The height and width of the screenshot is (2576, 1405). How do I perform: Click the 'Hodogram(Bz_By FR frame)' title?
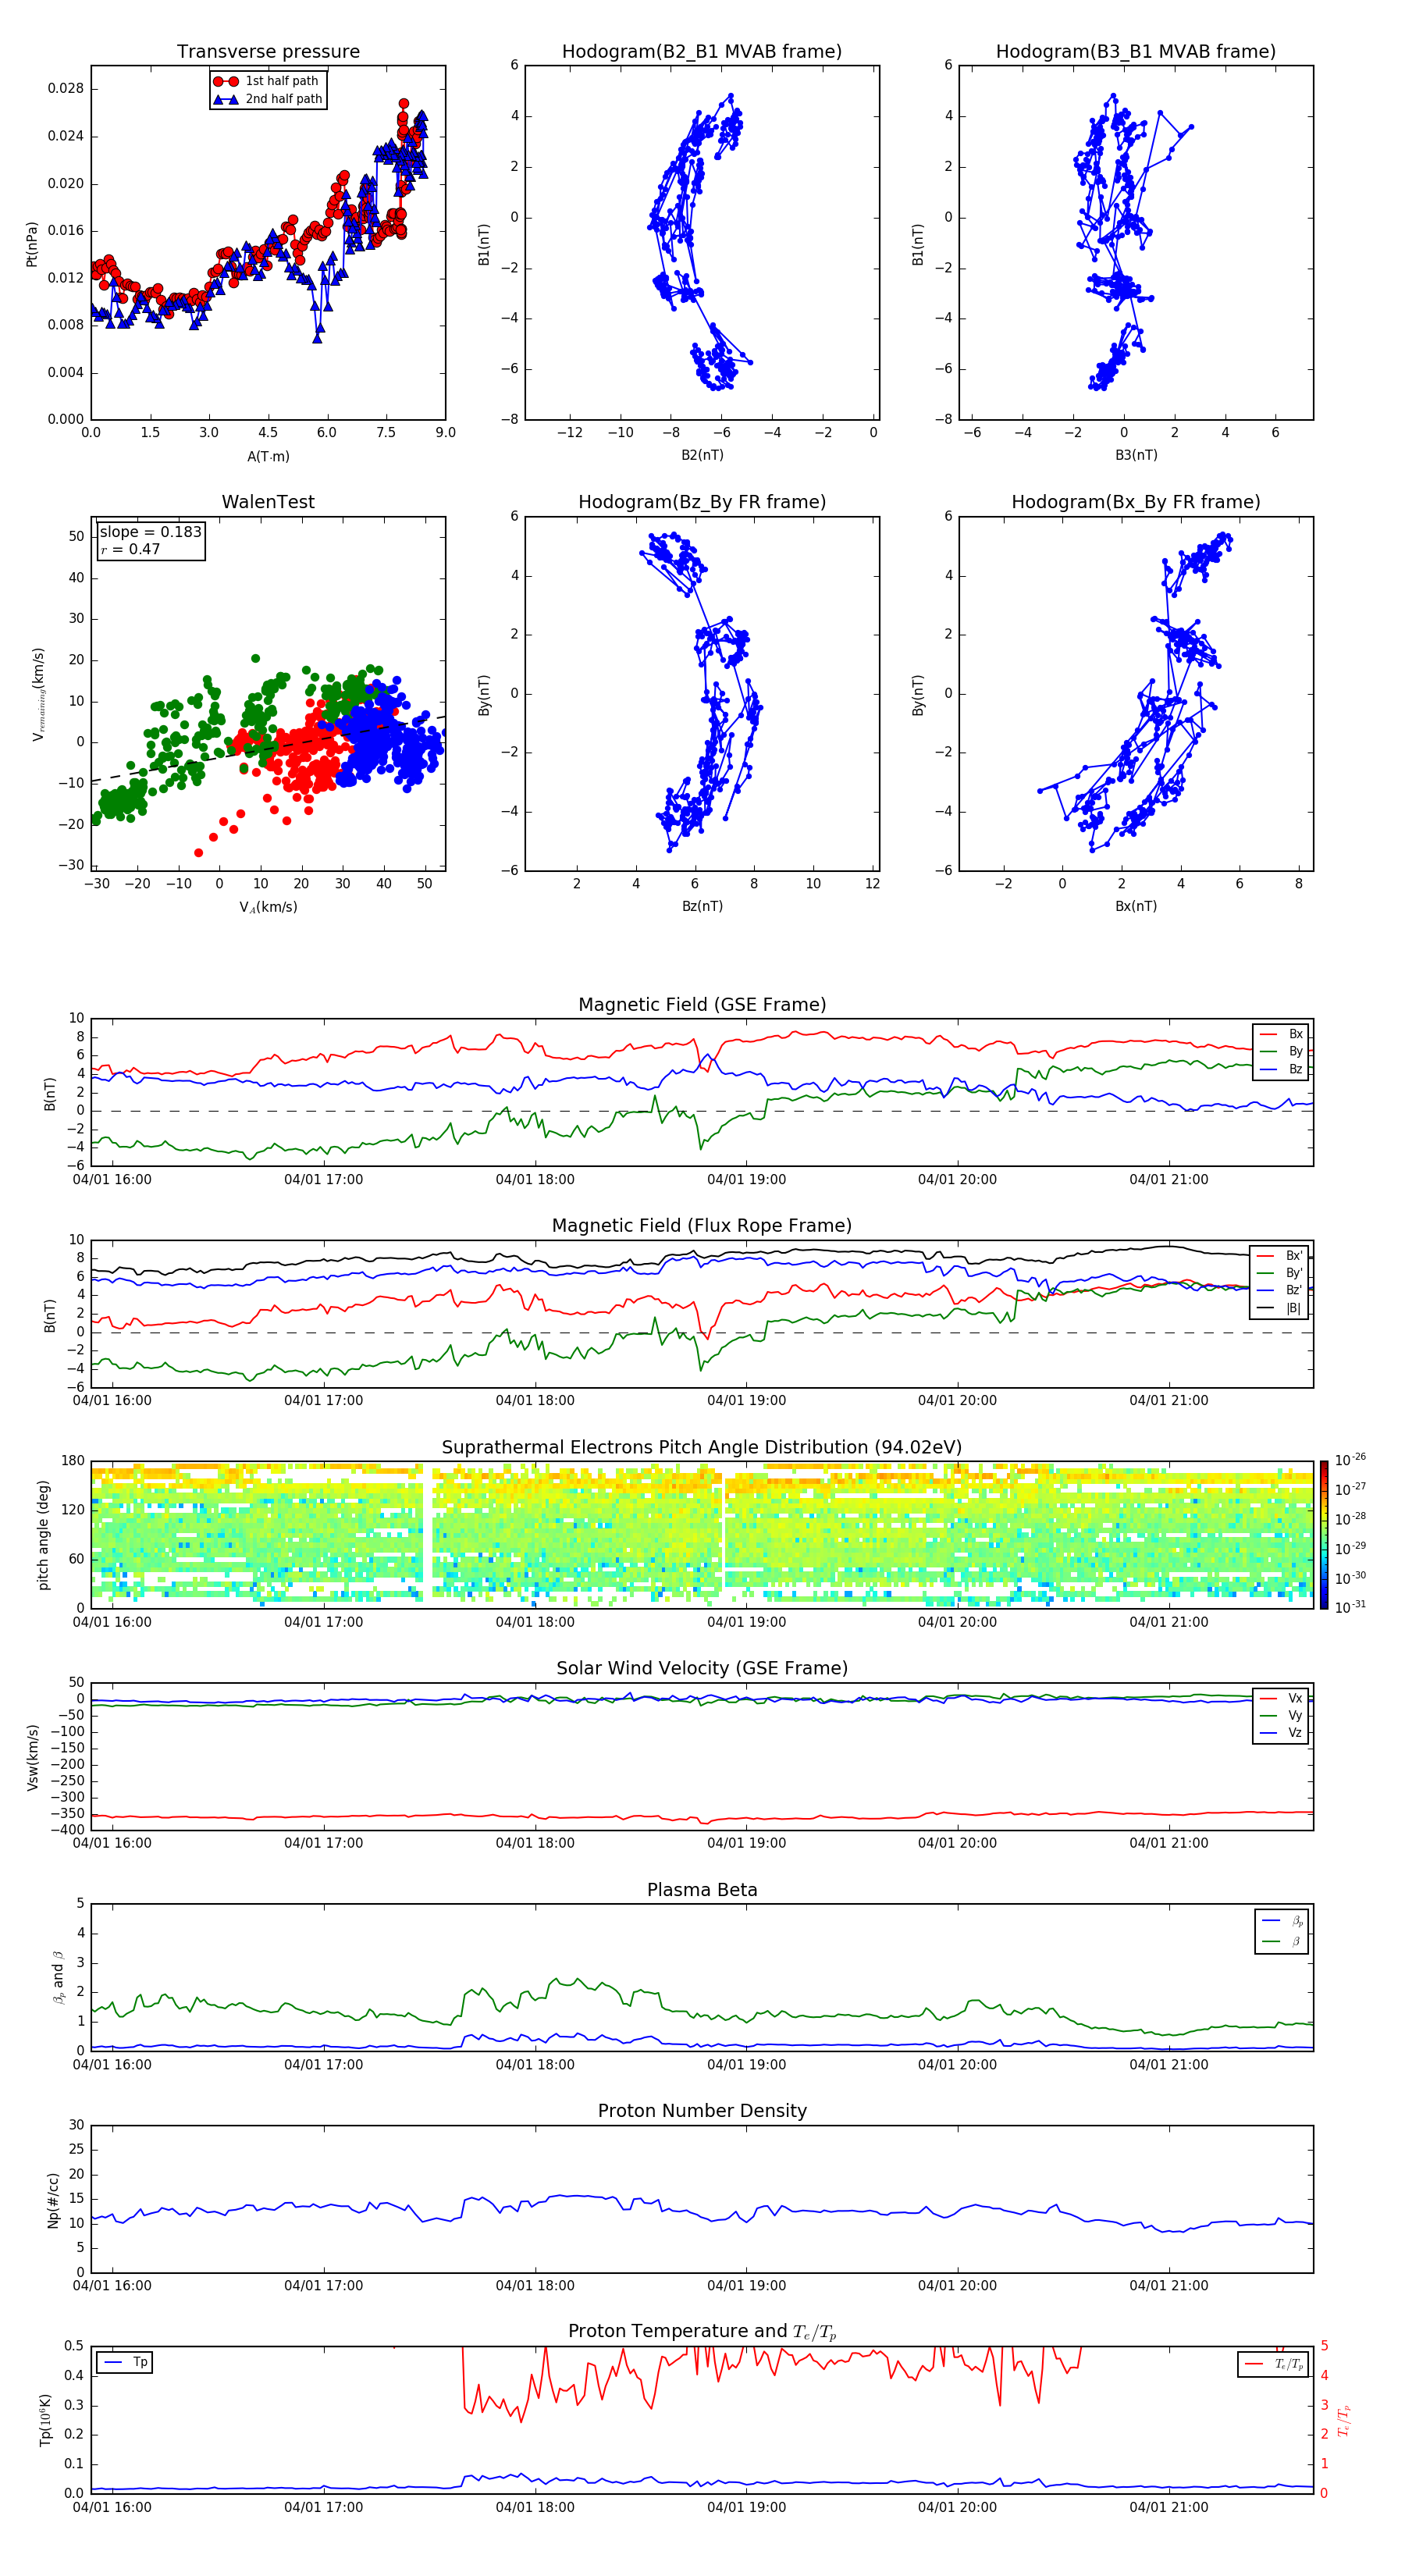pos(702,502)
